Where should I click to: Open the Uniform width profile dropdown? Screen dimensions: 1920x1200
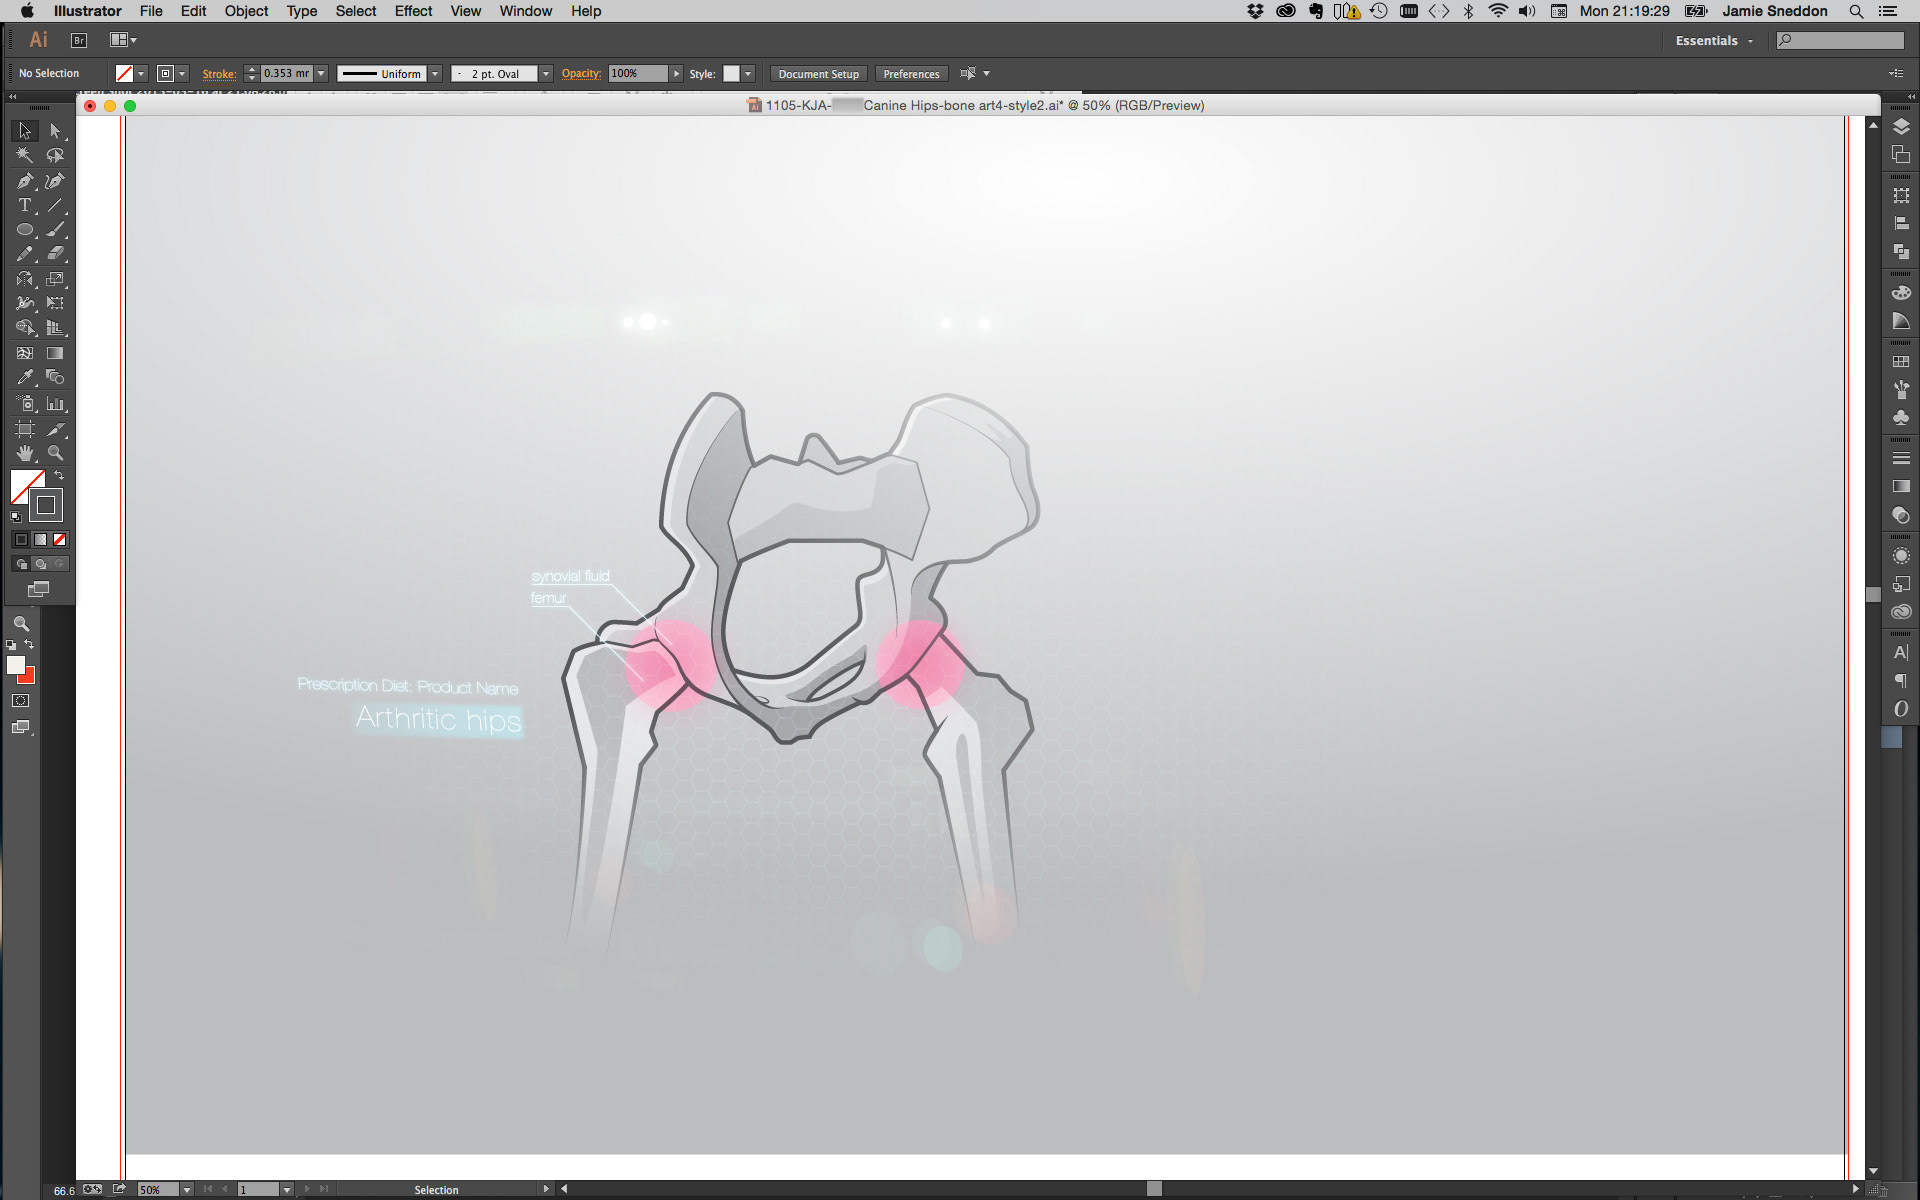435,74
